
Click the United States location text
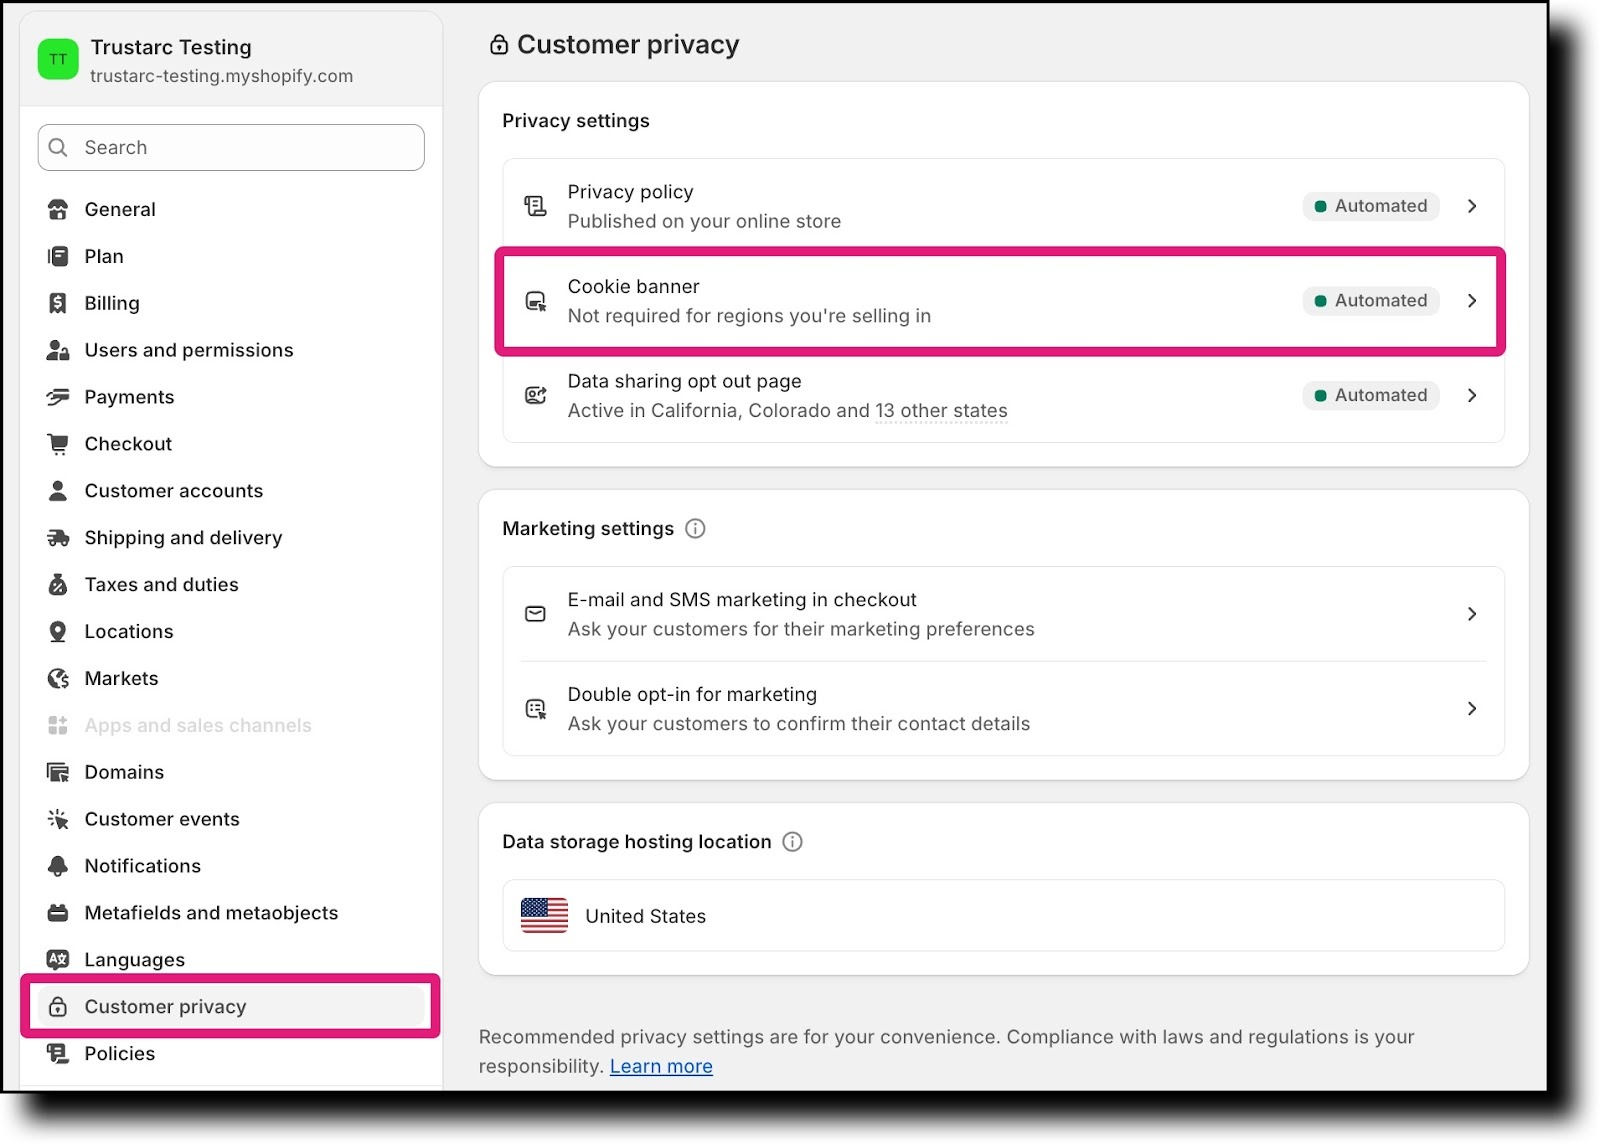(x=645, y=917)
